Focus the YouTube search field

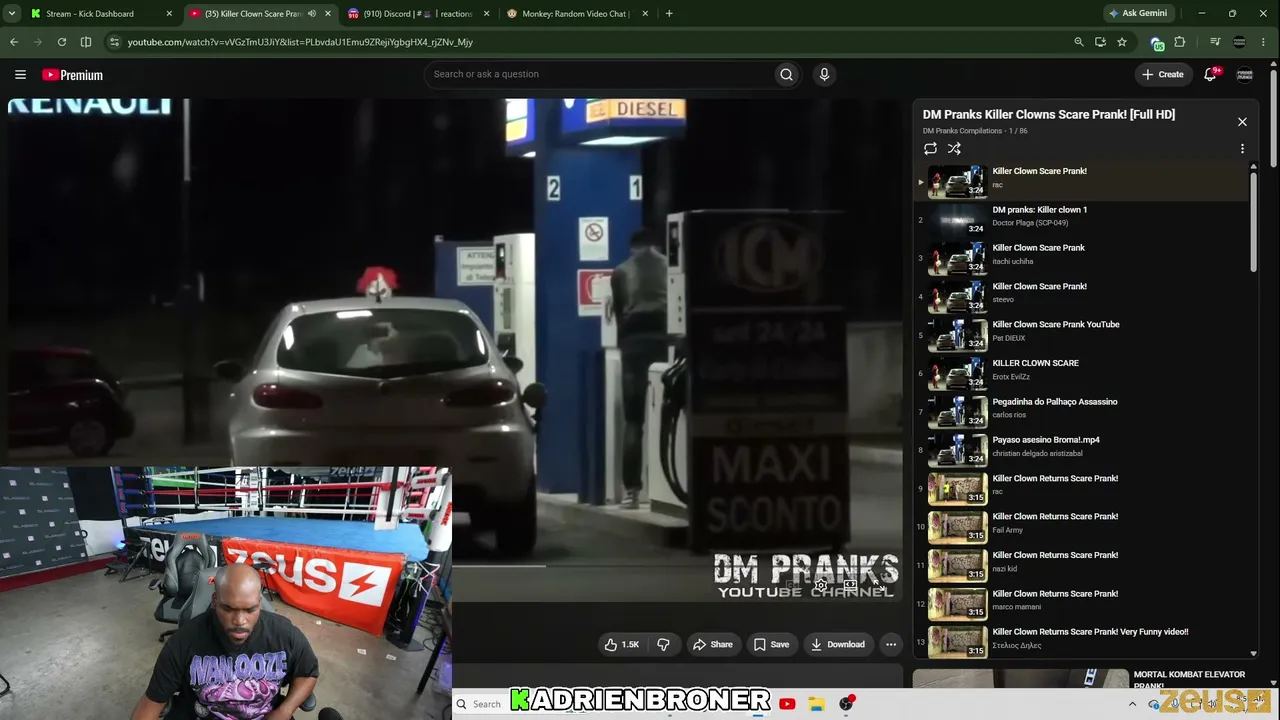(x=599, y=74)
